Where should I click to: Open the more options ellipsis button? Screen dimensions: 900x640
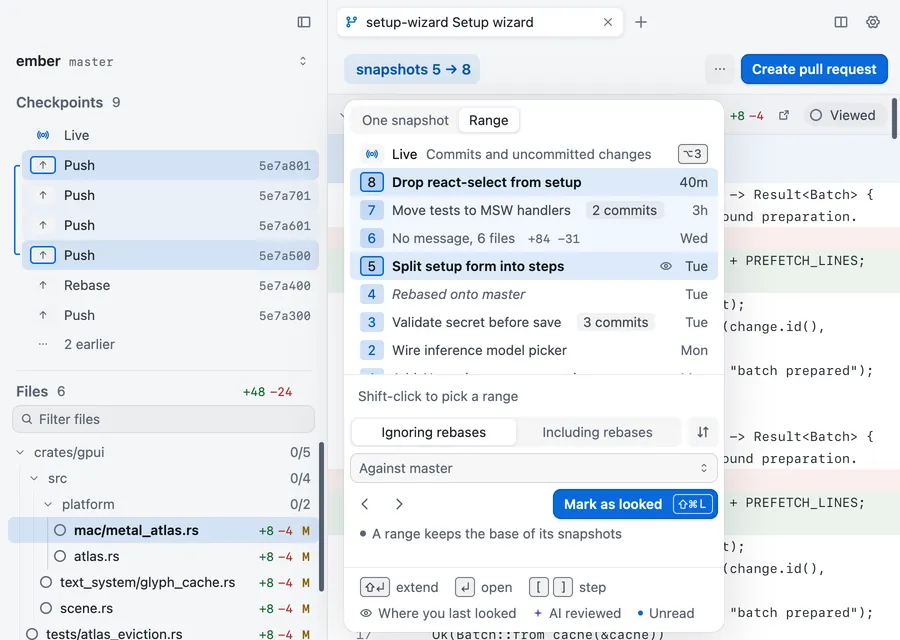[x=720, y=69]
